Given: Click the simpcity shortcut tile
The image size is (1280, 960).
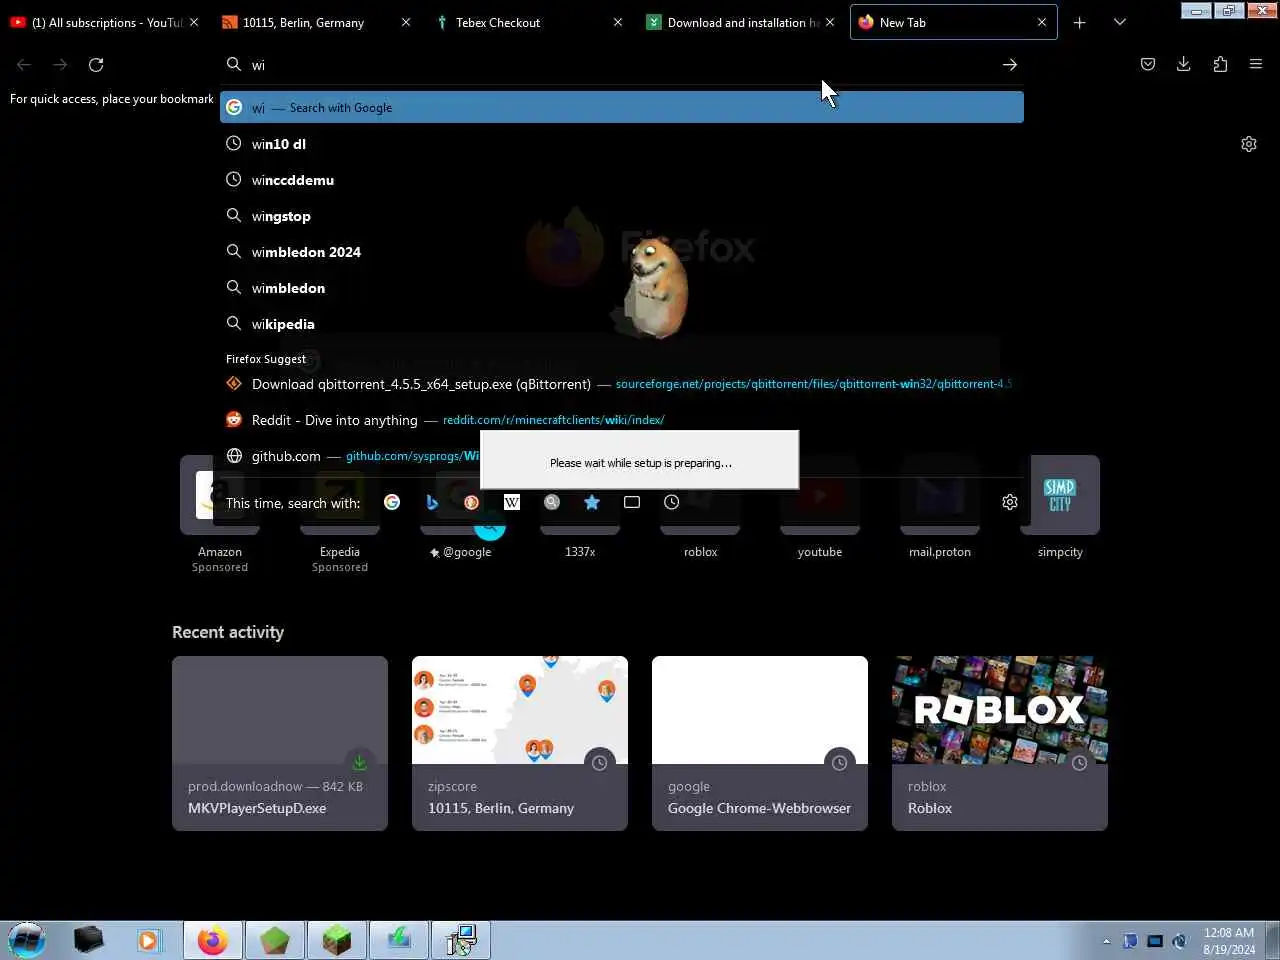Looking at the screenshot, I should [x=1060, y=495].
